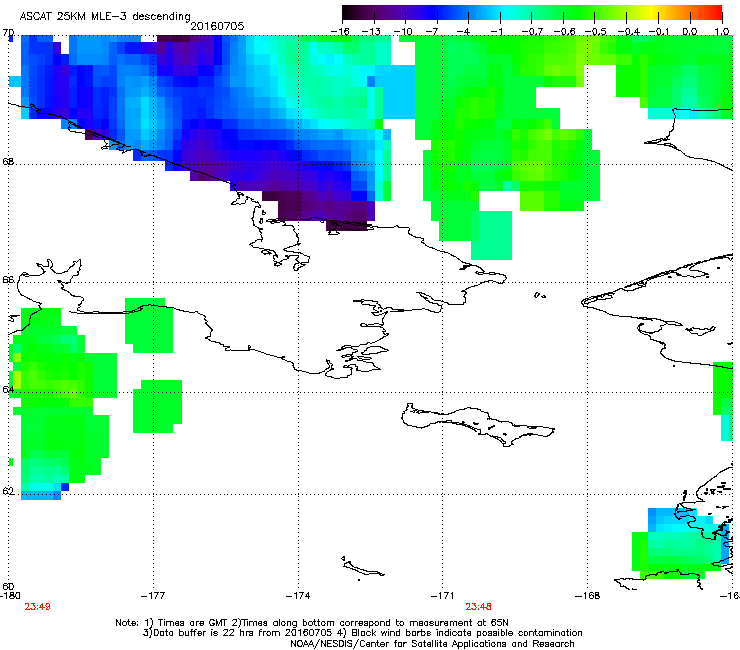Click the note line 'Times are GMT'
Image resolution: width=740 pixels, height=650 pixels.
(x=312, y=623)
